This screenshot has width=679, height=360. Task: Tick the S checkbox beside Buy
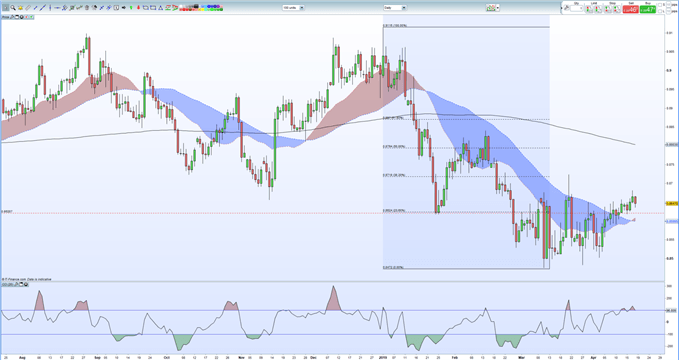[660, 5]
